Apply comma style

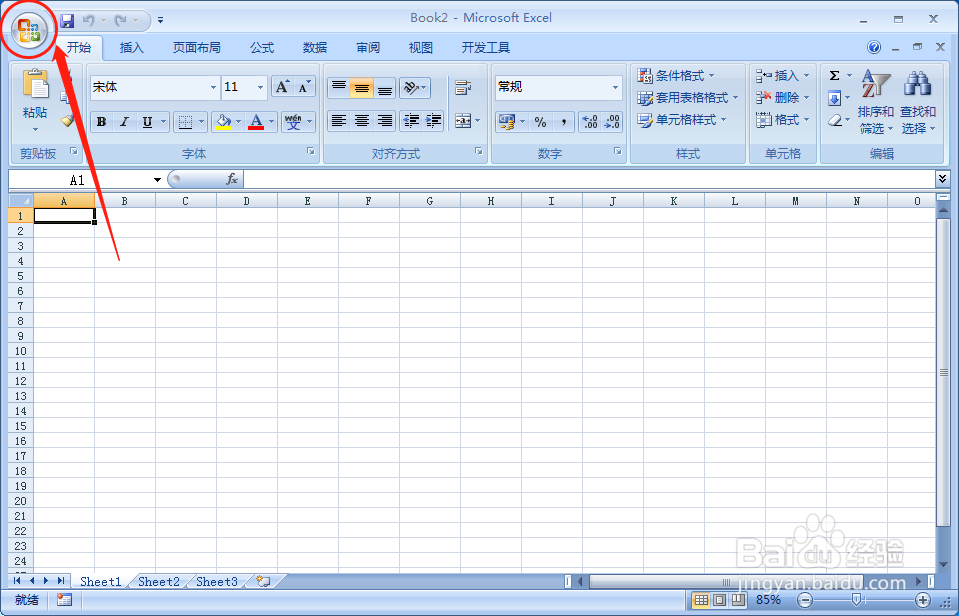point(563,122)
